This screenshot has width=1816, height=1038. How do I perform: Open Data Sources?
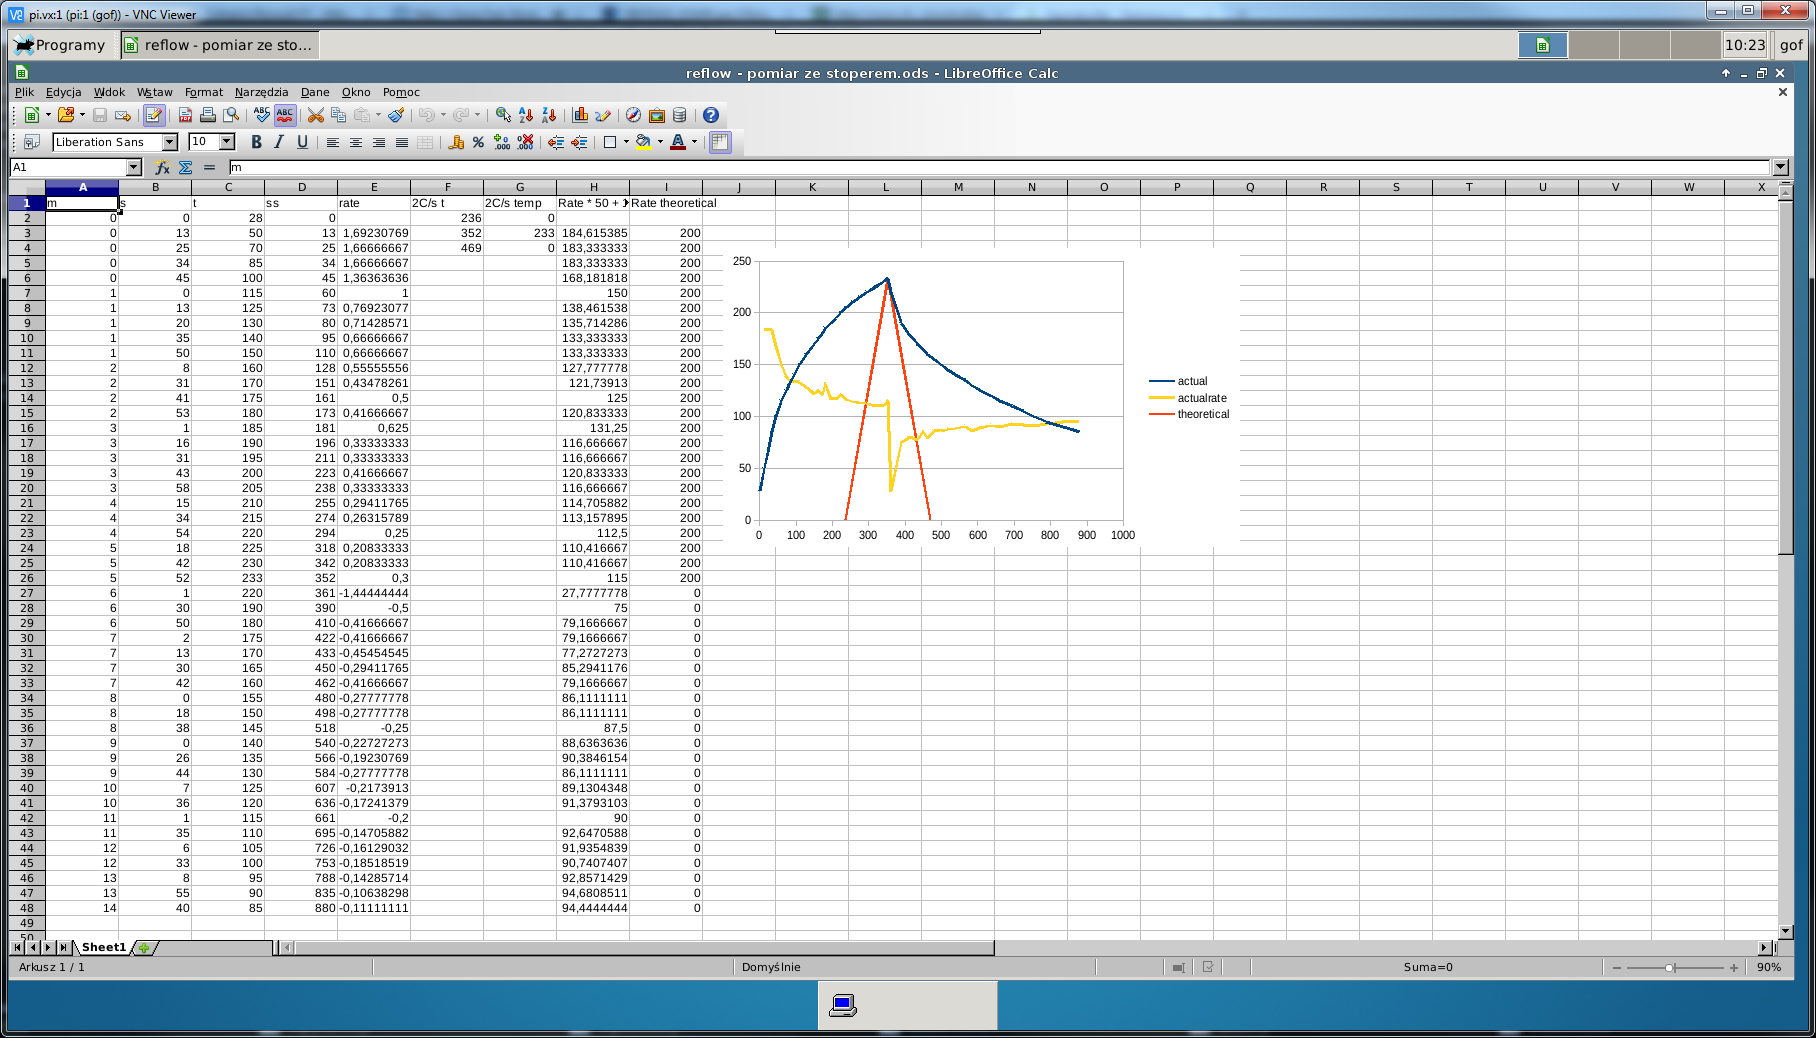tap(680, 115)
